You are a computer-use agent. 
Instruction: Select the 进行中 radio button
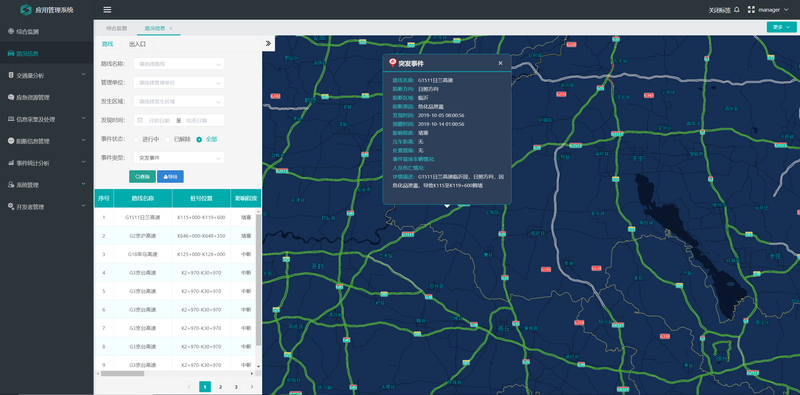[136, 139]
